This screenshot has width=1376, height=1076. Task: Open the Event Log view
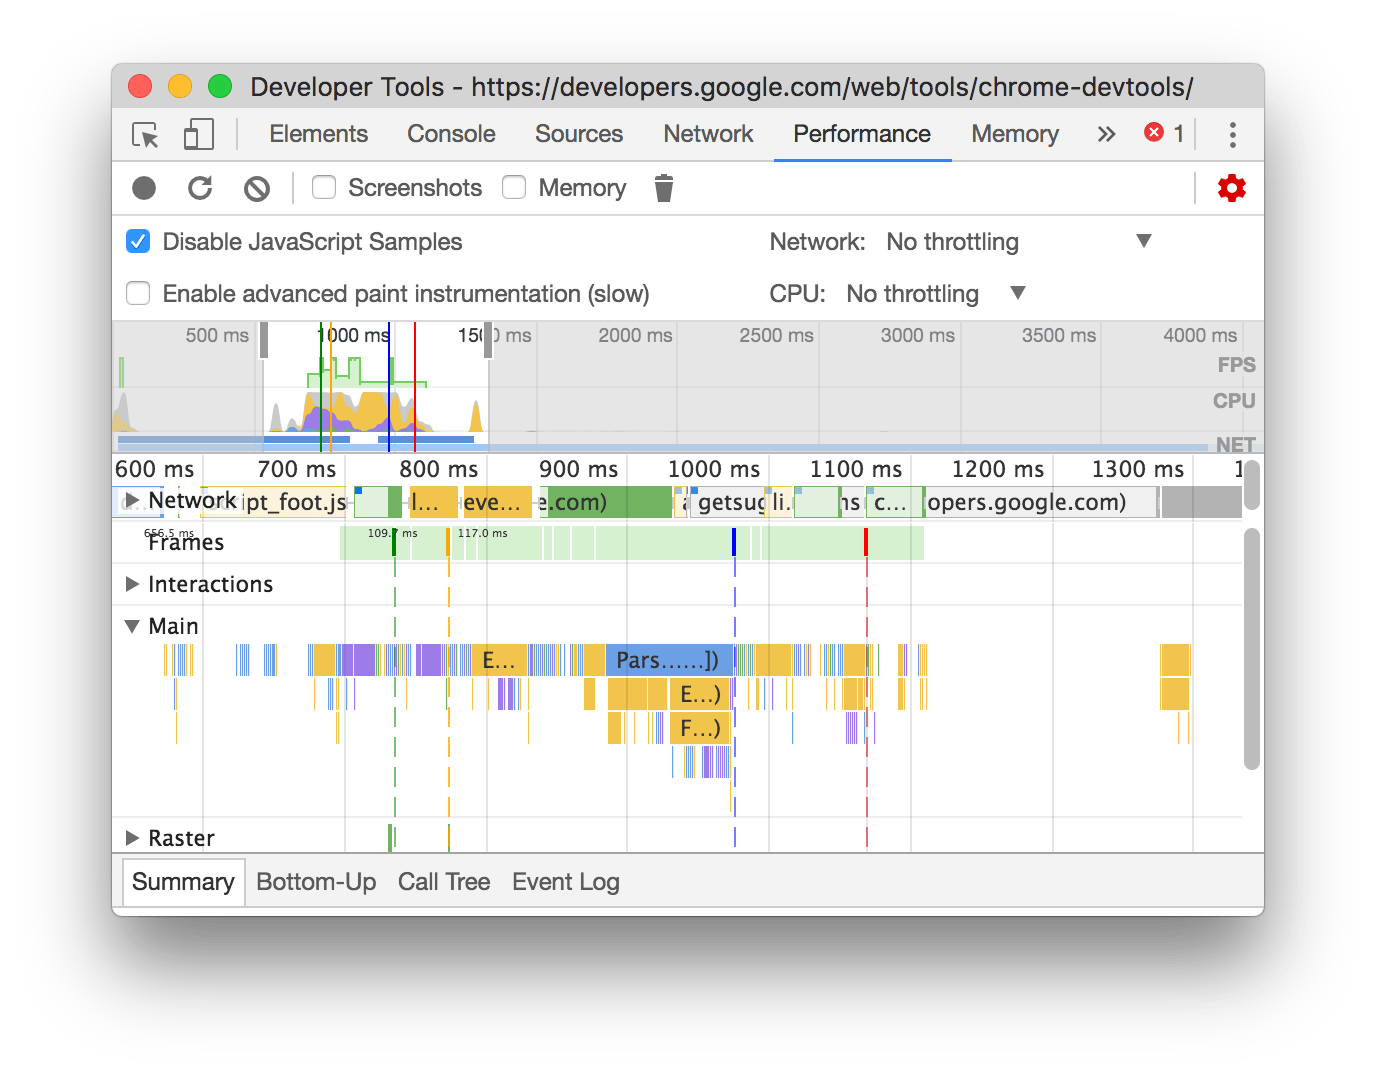(565, 882)
